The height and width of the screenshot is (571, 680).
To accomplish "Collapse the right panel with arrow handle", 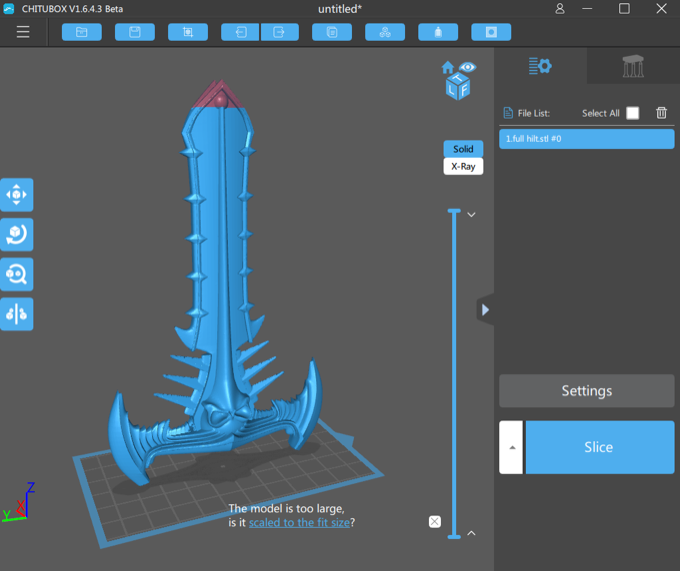I will pyautogui.click(x=485, y=310).
